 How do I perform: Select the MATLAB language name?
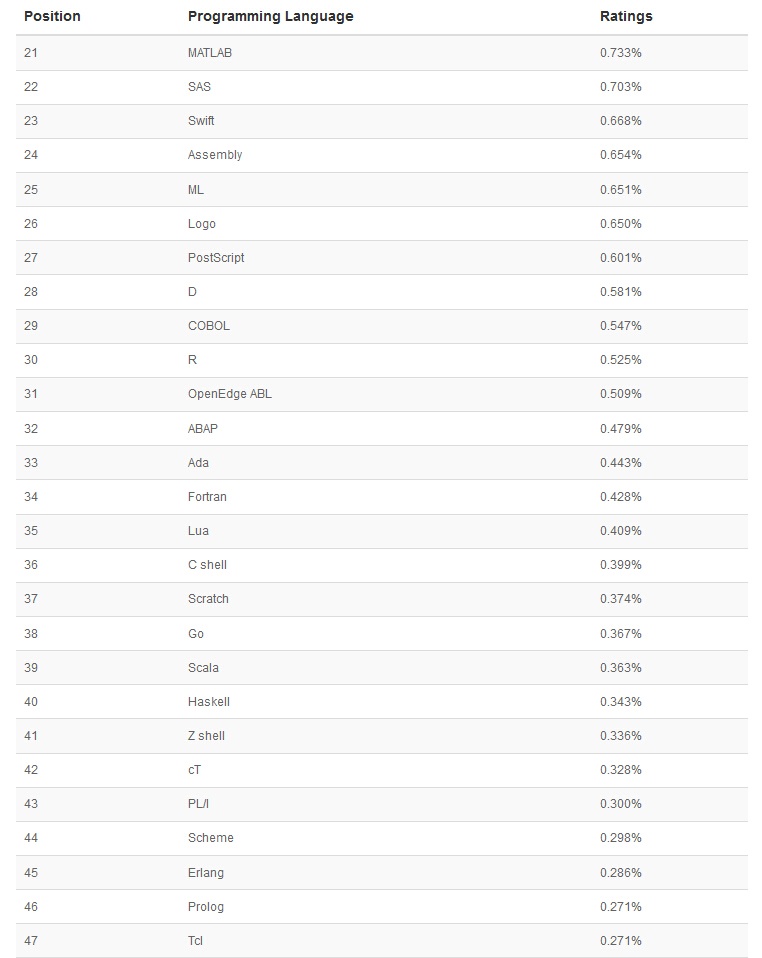[209, 53]
